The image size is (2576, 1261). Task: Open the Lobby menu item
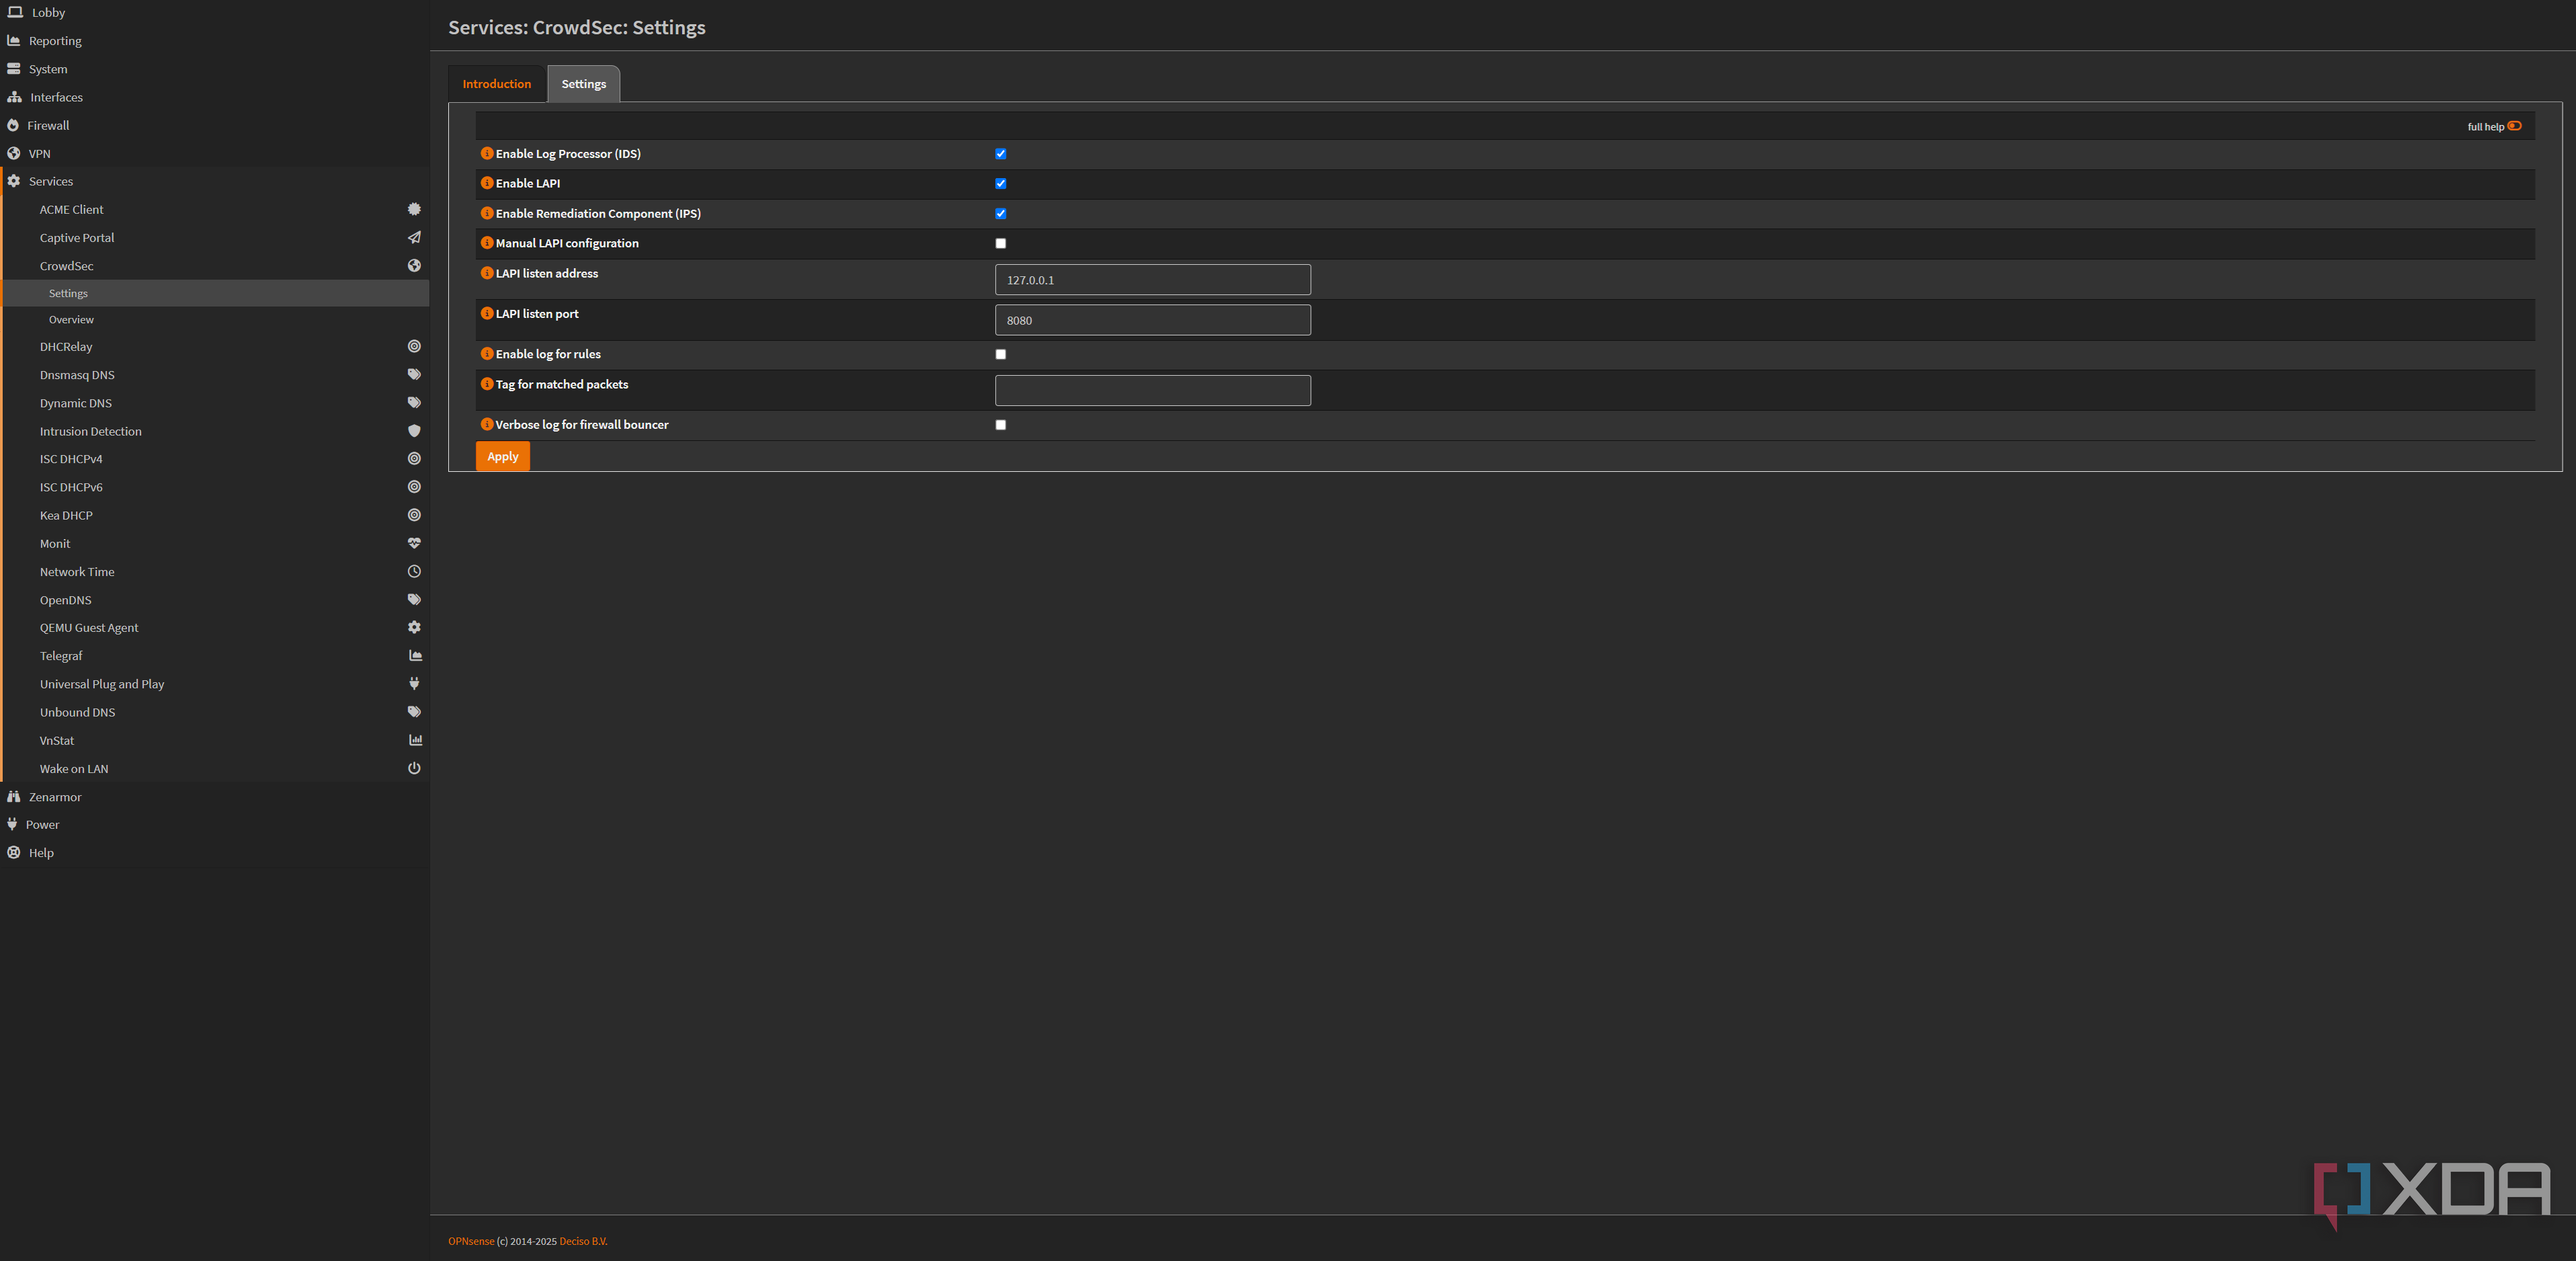coord(215,13)
